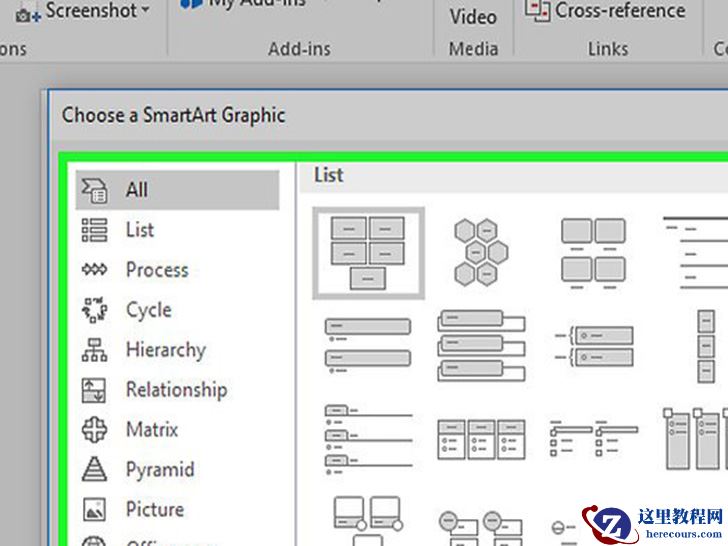
Task: Click the Process arrows icon
Action: (x=95, y=270)
